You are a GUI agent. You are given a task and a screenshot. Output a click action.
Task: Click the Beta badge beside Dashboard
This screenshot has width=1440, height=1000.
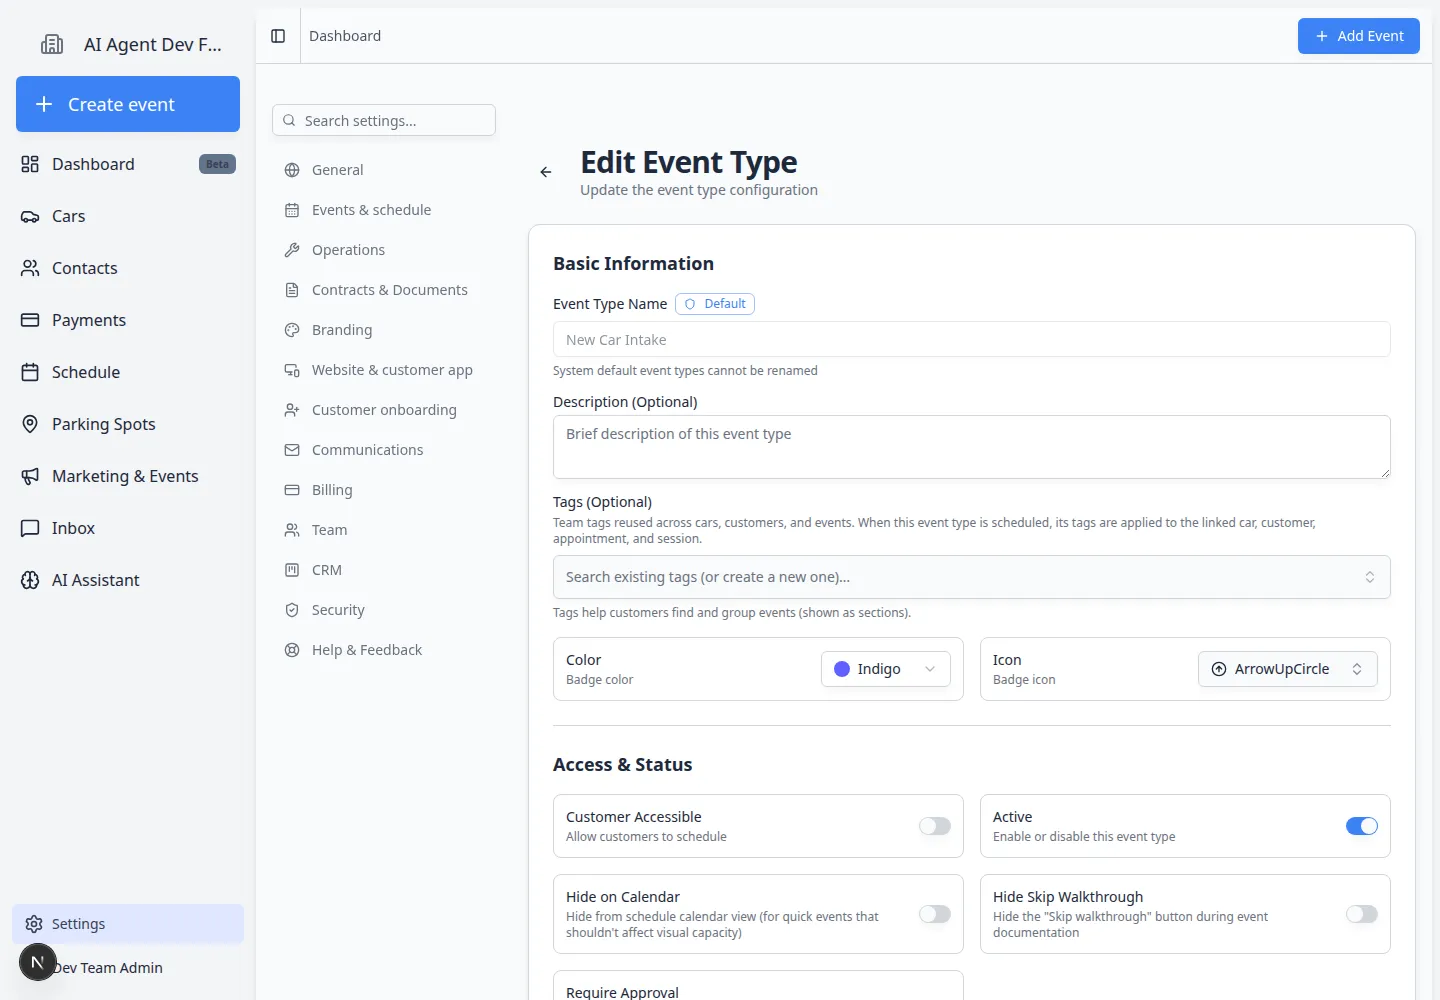[217, 164]
